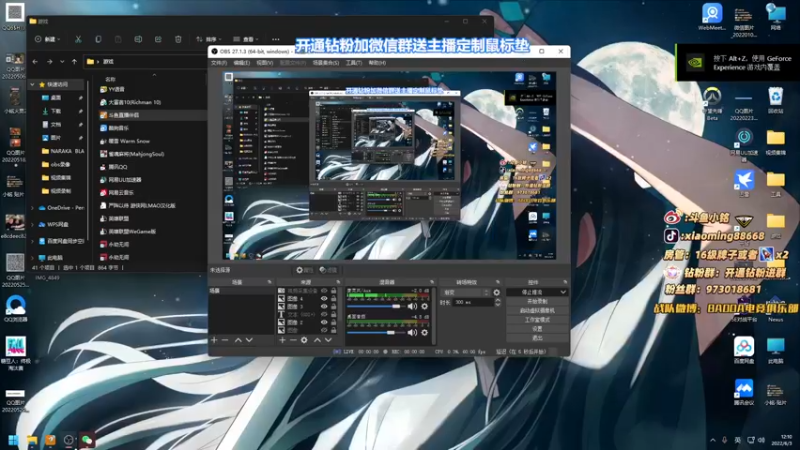Screen dimensions: 800x450
Task: Click the Delete trash icon in Explorer toolbar
Action: 178,39
